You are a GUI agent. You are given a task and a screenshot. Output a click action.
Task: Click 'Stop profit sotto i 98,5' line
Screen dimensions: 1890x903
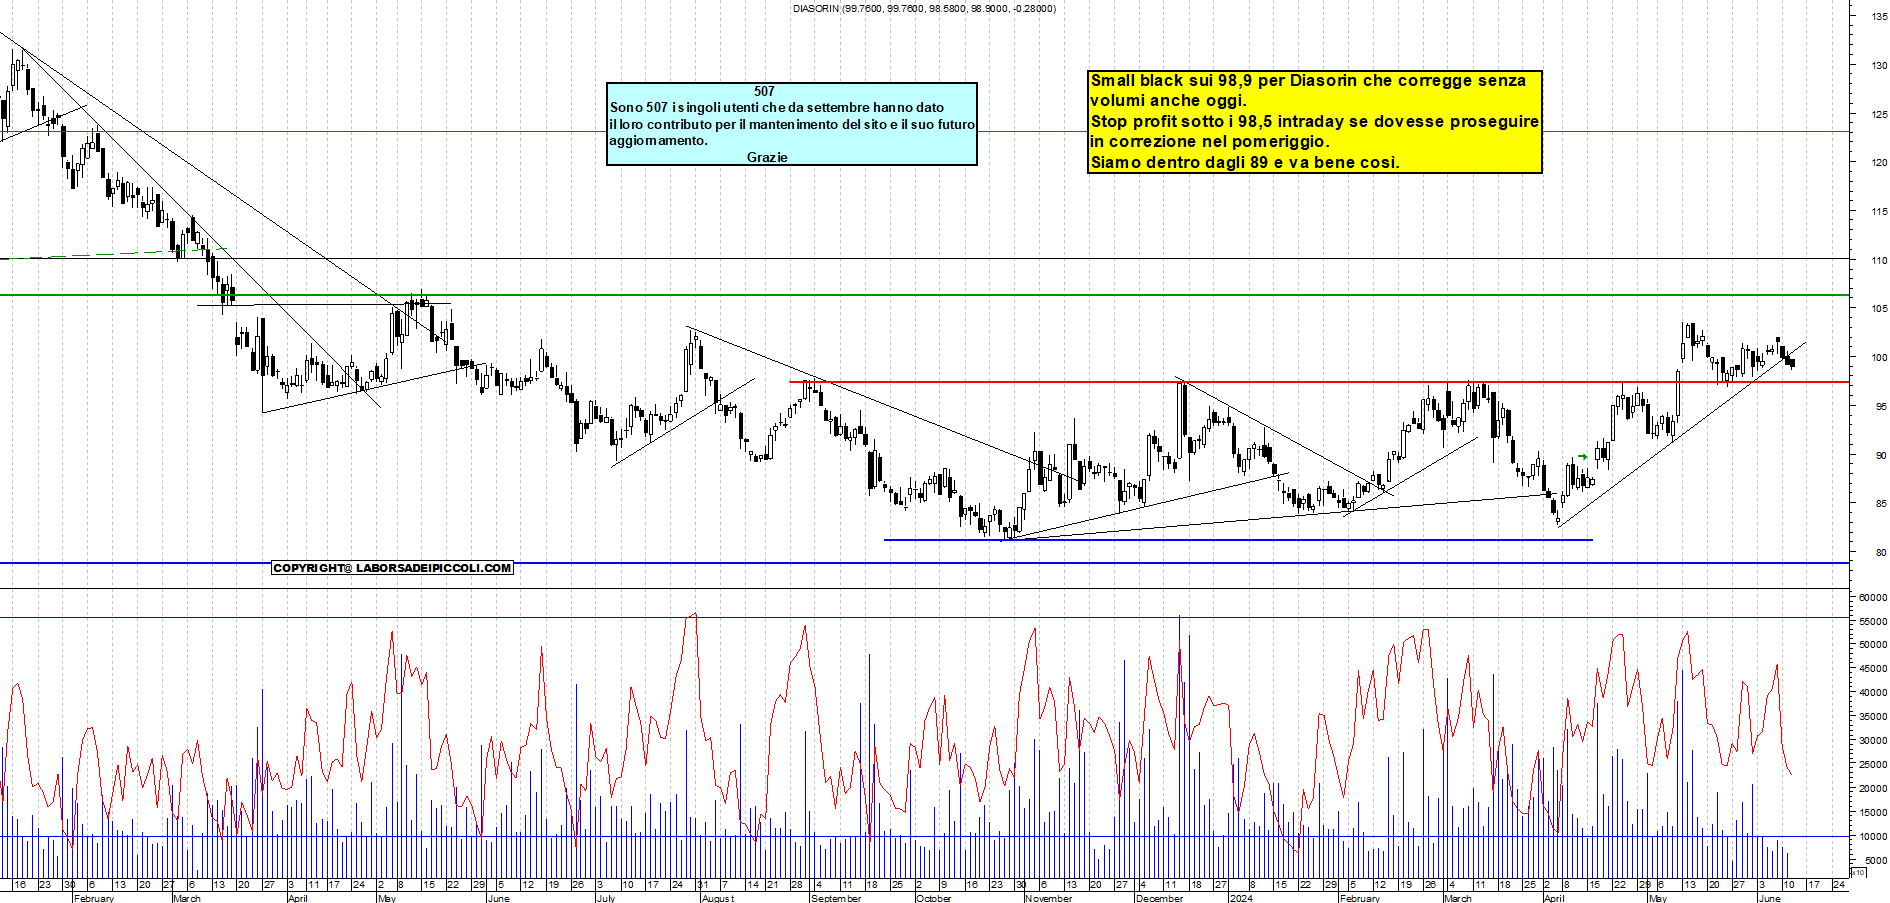[x=1314, y=121]
